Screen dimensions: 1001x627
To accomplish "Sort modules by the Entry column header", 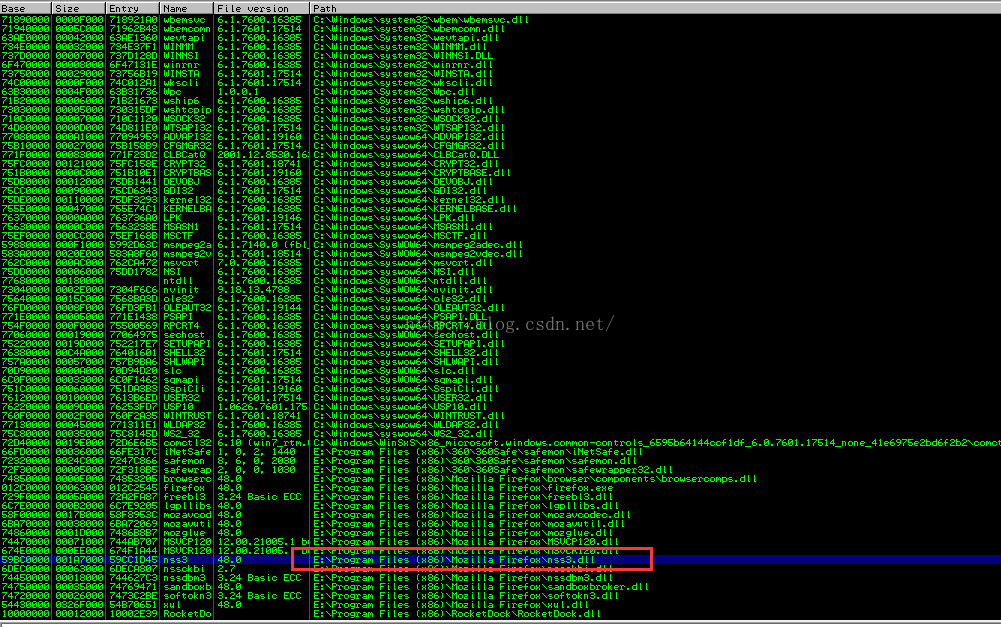I will pos(133,8).
